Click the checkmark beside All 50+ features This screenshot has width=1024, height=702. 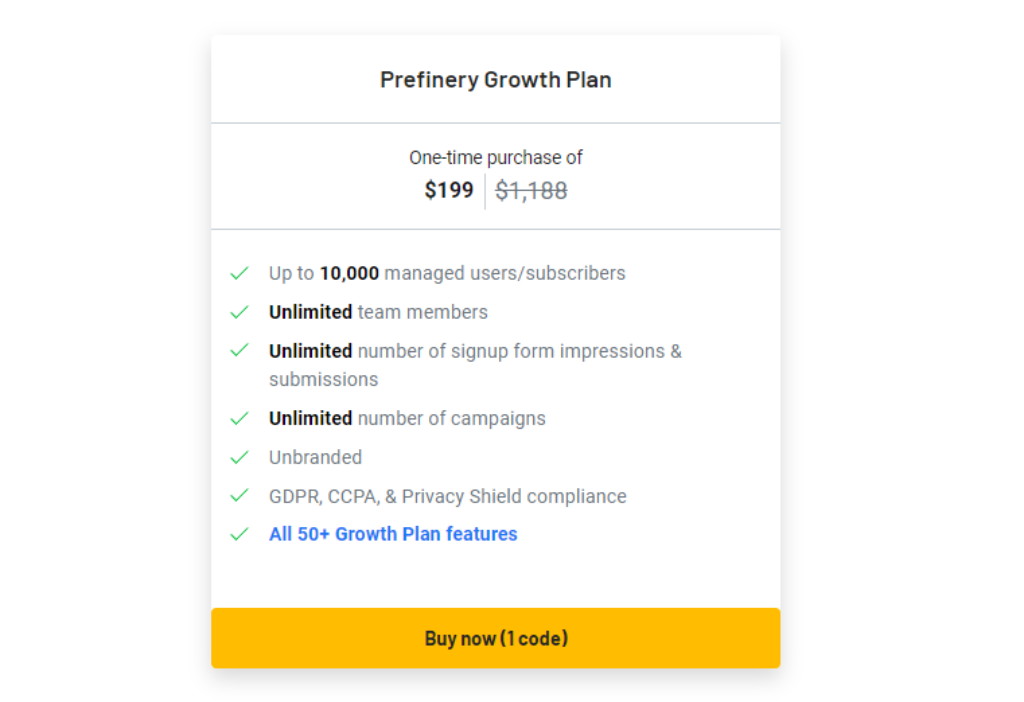click(x=239, y=534)
